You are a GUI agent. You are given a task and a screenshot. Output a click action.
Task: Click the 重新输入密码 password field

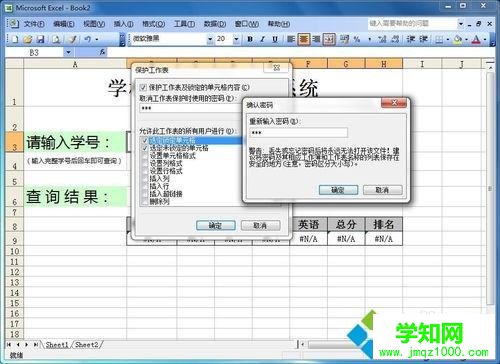tap(298, 133)
